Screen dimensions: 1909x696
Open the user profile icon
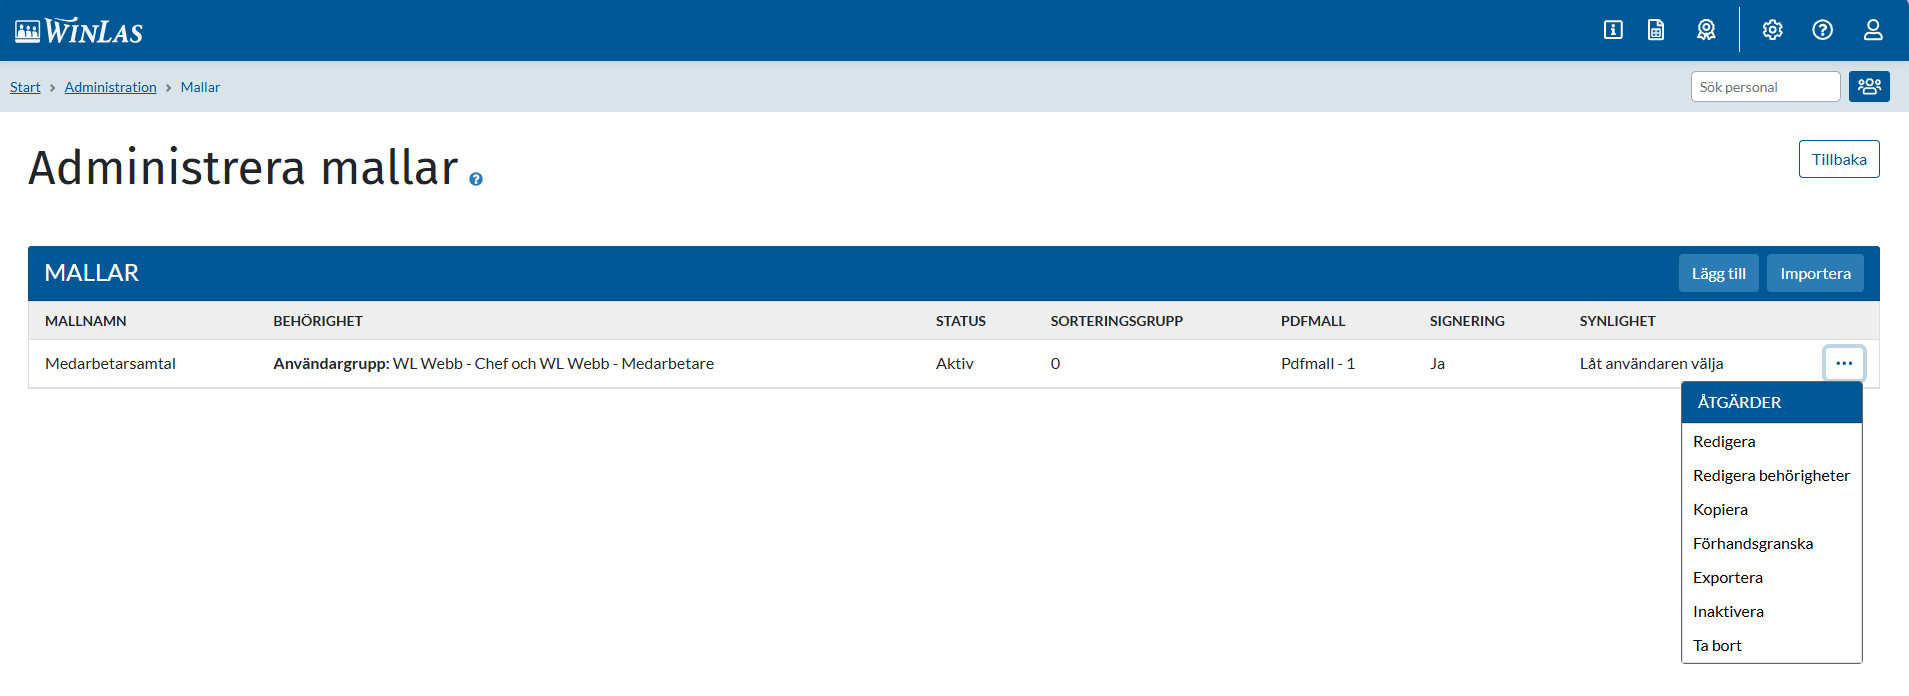point(1873,30)
